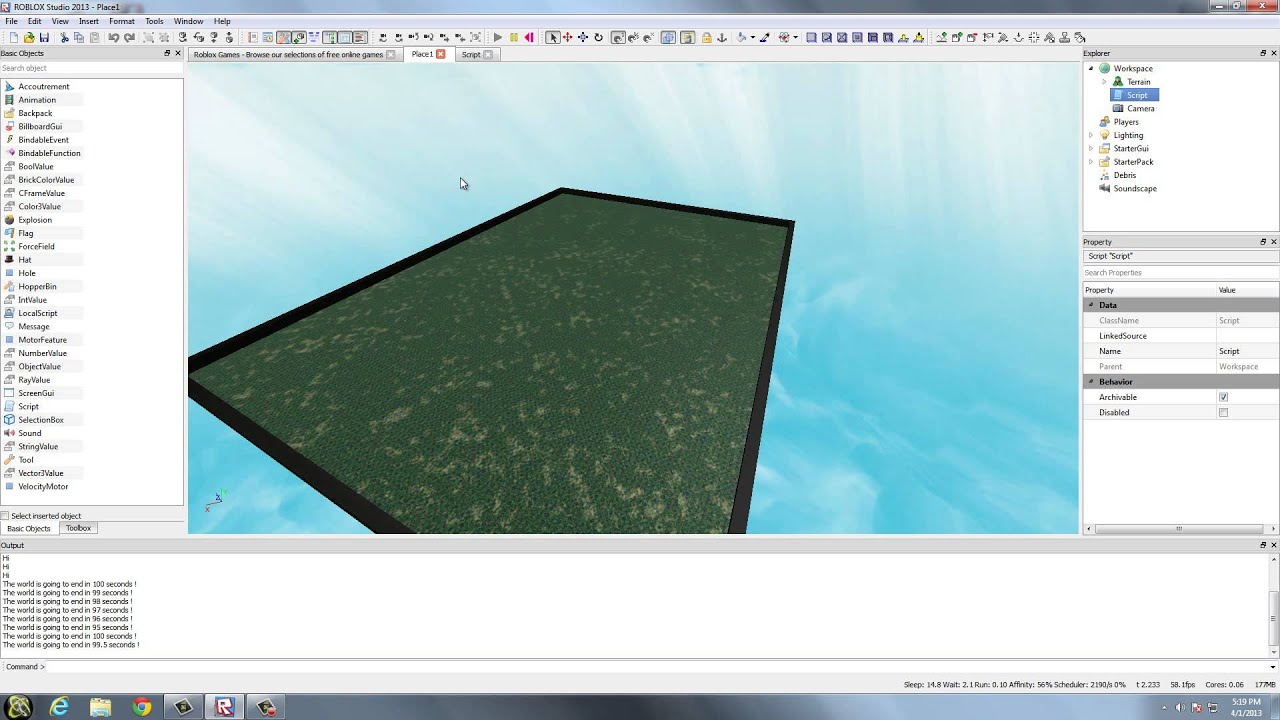Open the Insert menu

(89, 21)
